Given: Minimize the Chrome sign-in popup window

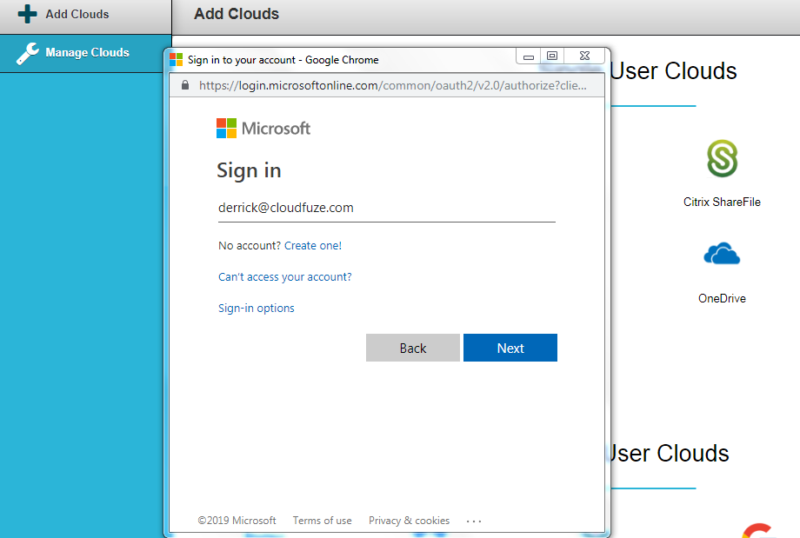Looking at the screenshot, I should point(529,56).
